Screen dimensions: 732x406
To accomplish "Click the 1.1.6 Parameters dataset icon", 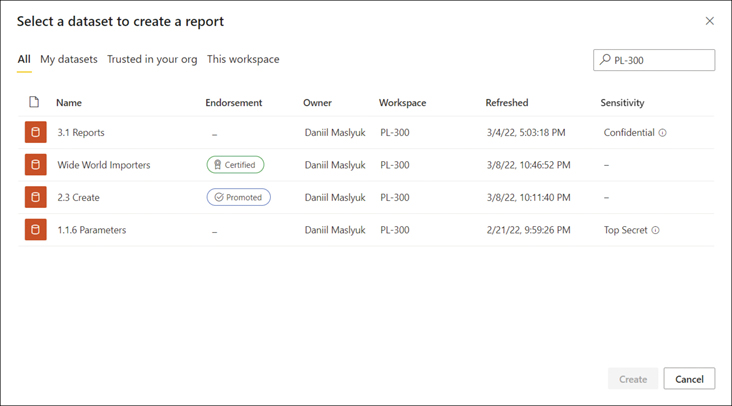I will pos(35,230).
